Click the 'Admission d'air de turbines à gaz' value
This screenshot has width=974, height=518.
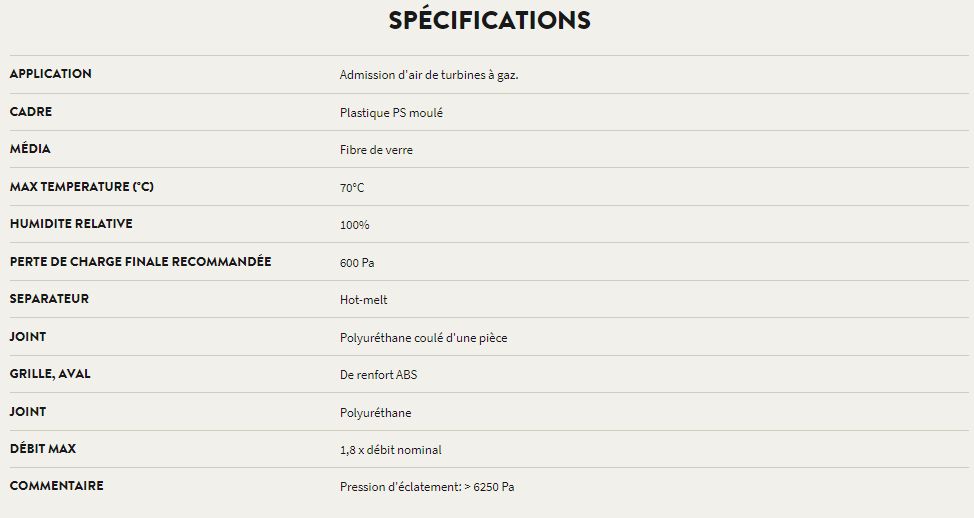pyautogui.click(x=429, y=75)
